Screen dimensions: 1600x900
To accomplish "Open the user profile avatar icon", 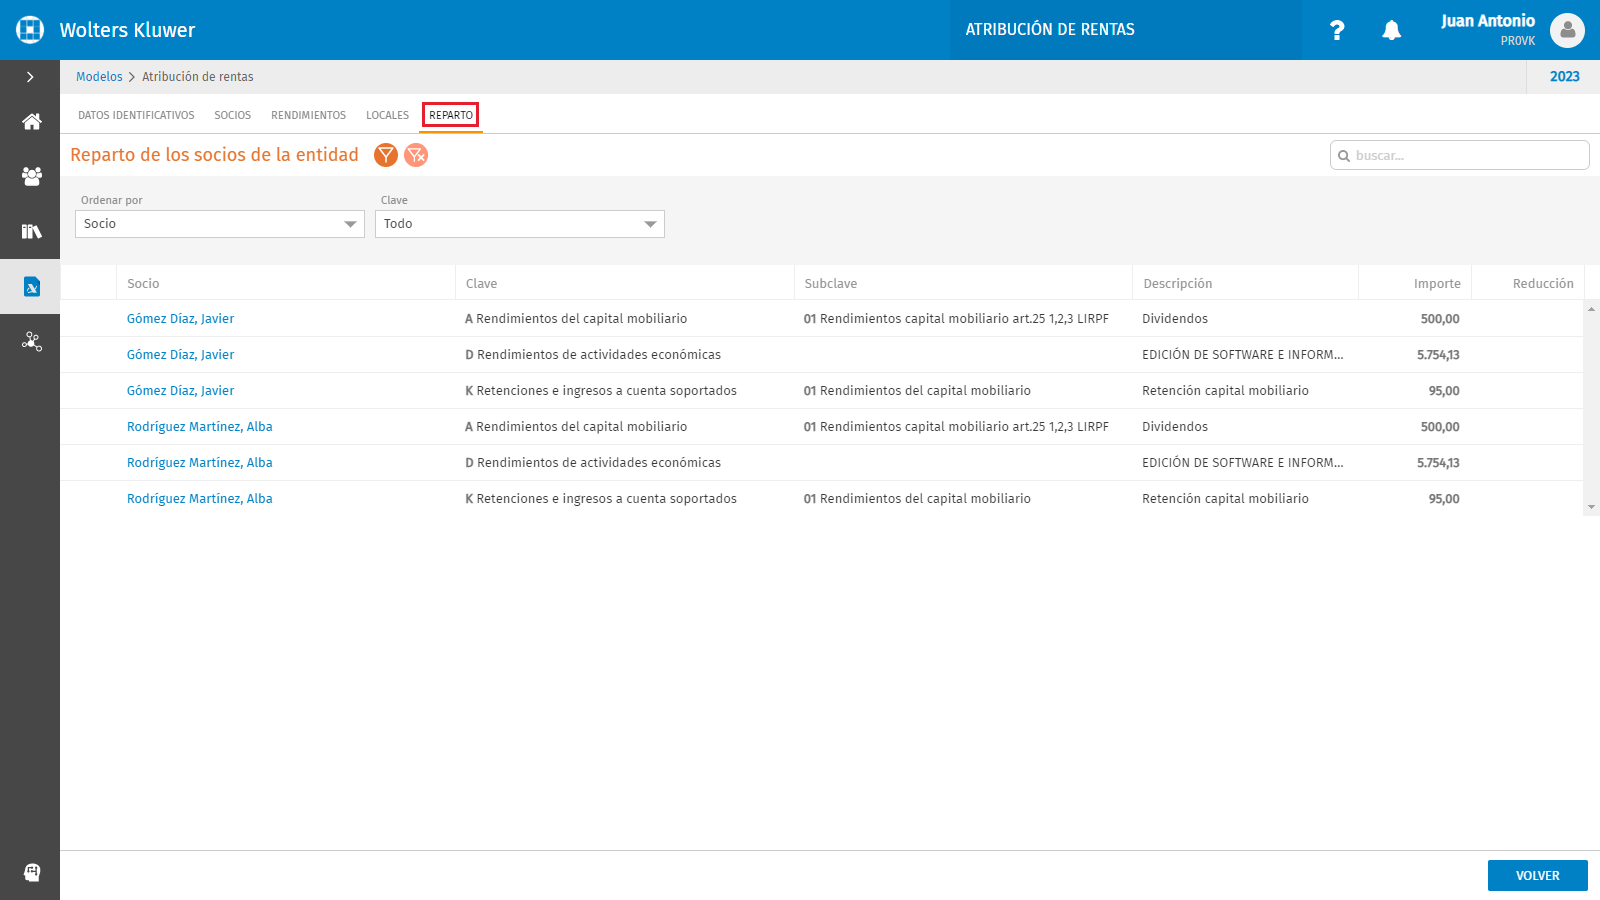I will pos(1567,30).
